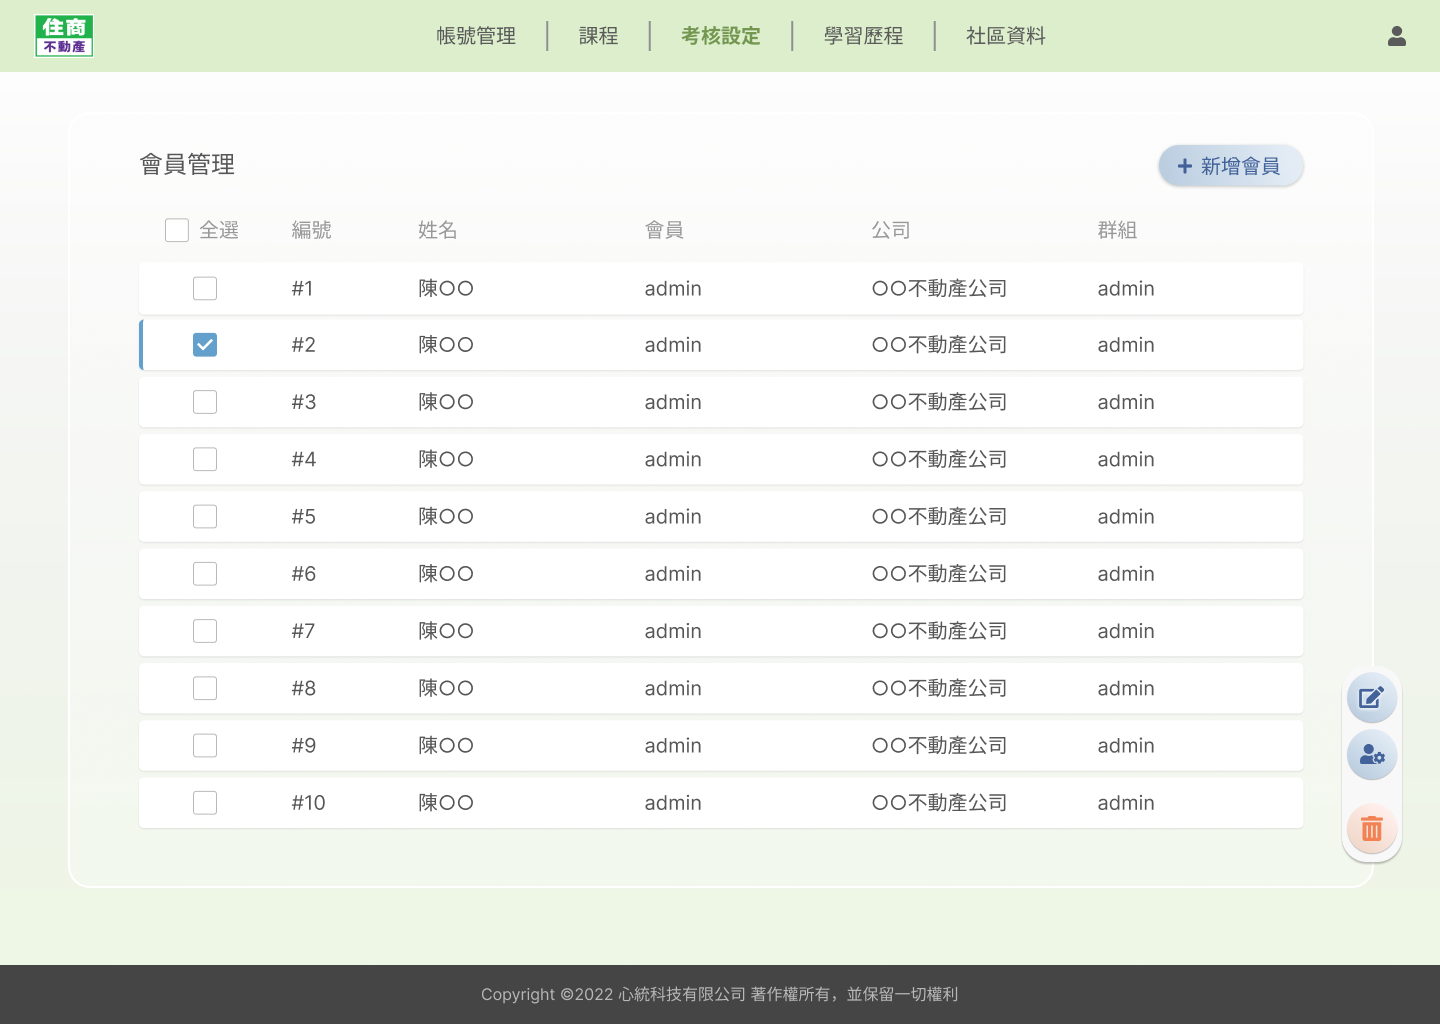Viewport: 1440px width, 1024px height.
Task: Check the checkbox for member #7
Action: coord(205,631)
